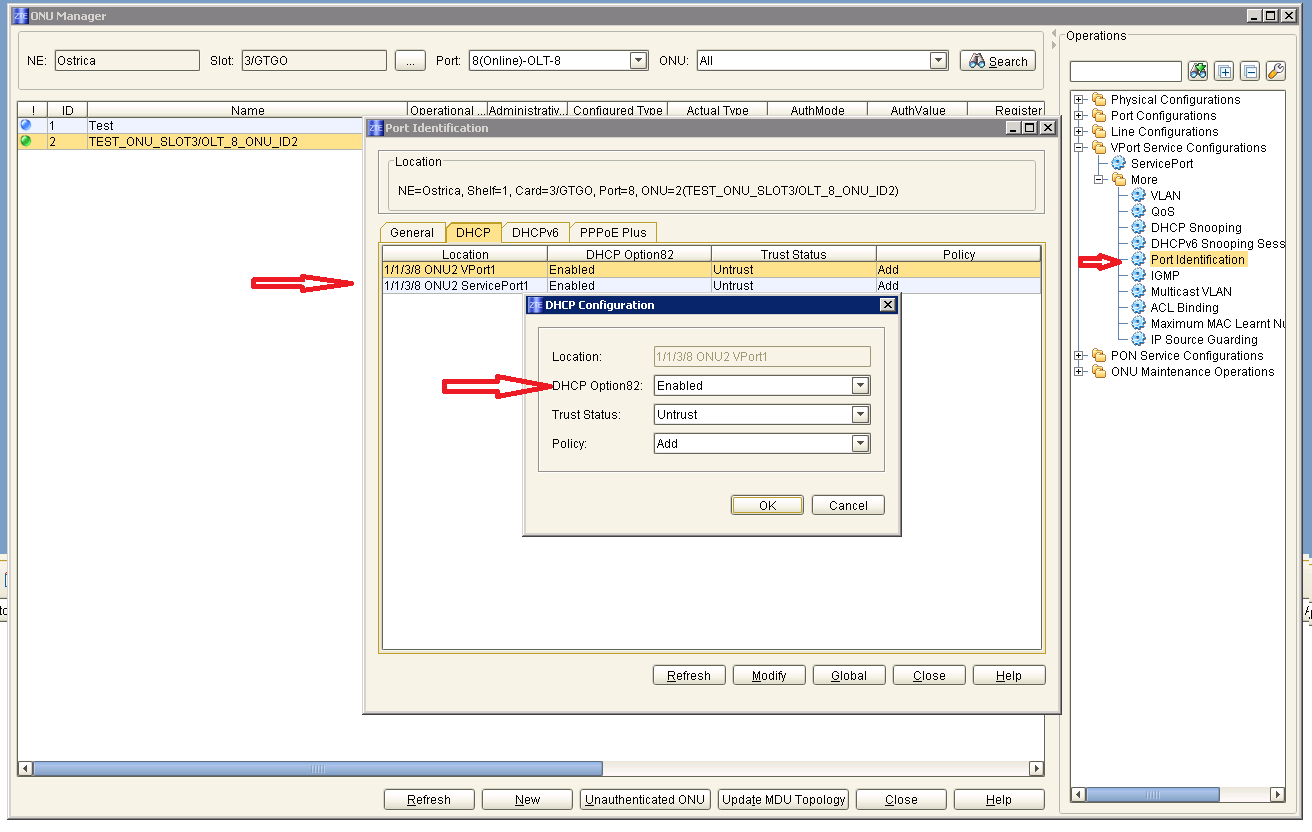Click the ONU list horizontal scrollbar
The height and width of the screenshot is (832, 1312).
click(x=318, y=769)
